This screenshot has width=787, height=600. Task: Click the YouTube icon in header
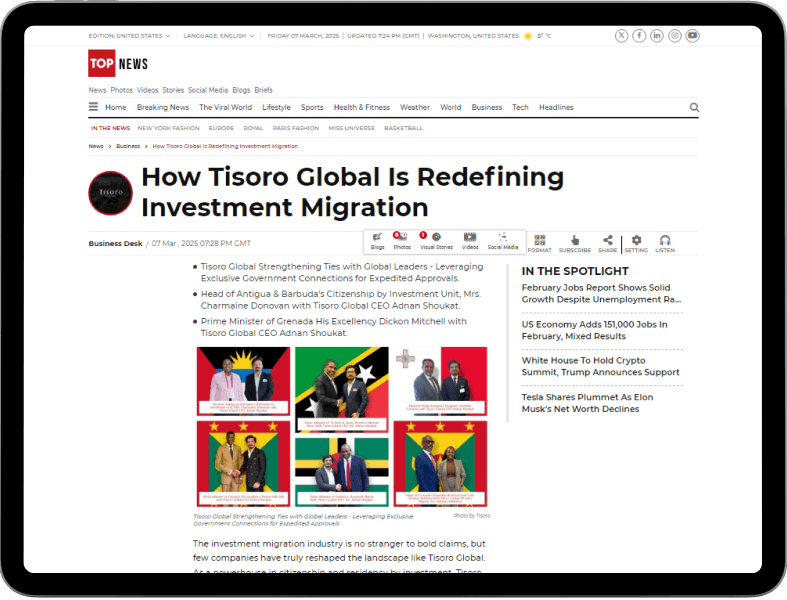click(x=692, y=36)
